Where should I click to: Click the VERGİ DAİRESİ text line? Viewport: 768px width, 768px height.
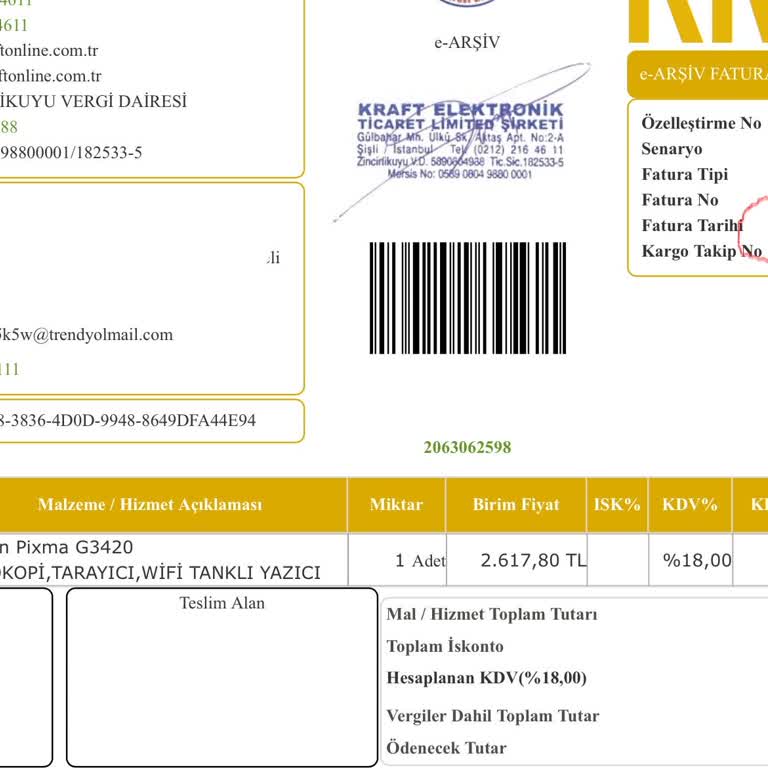[93, 101]
